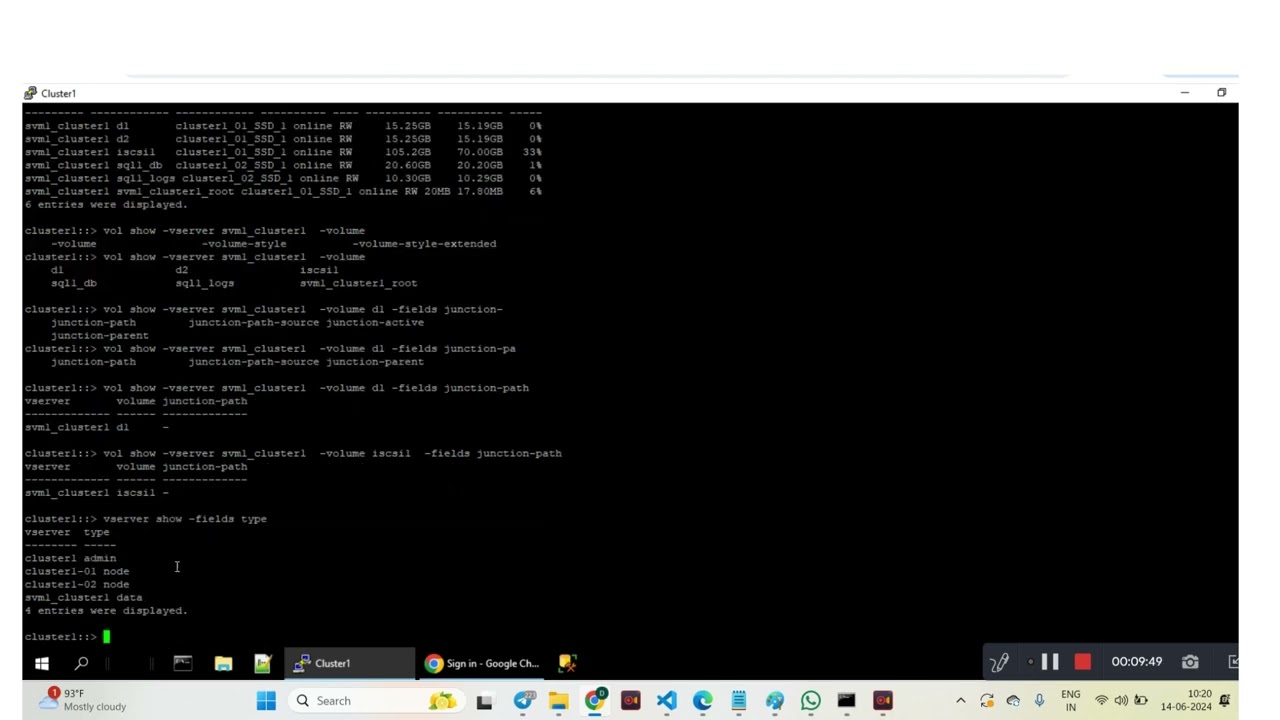The width and height of the screenshot is (1280, 720).
Task: Click the 'svm1_cluster1 data' output row
Action: click(84, 597)
